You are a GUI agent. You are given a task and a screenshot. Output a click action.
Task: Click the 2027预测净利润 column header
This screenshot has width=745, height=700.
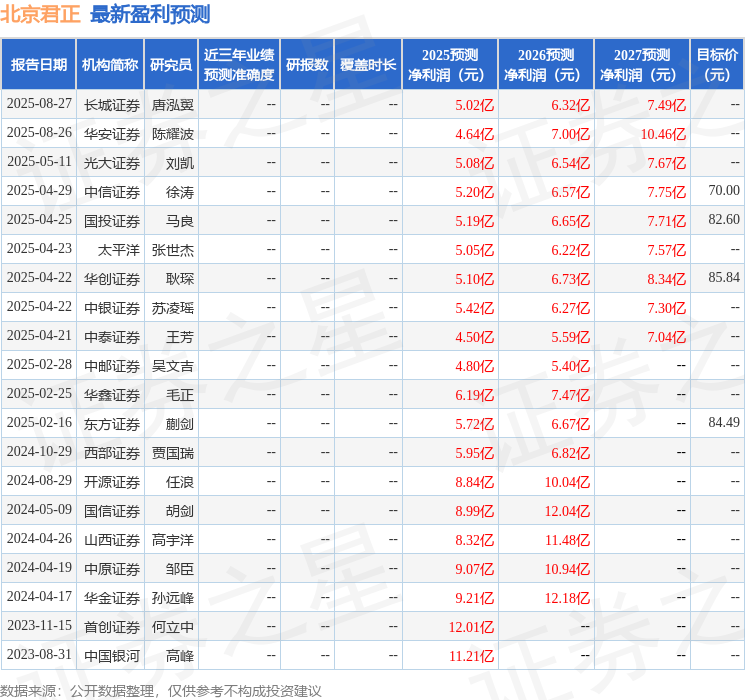(x=642, y=65)
